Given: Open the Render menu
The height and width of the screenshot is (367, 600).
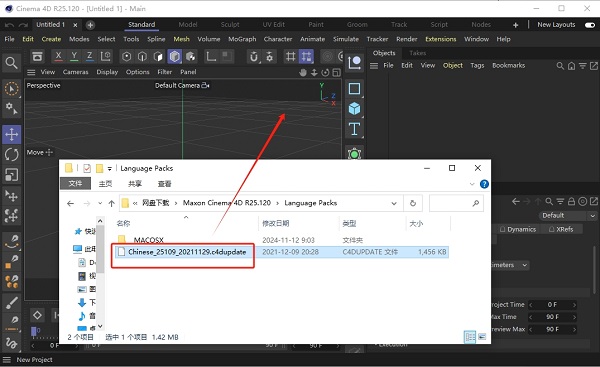Looking at the screenshot, I should click(407, 39).
